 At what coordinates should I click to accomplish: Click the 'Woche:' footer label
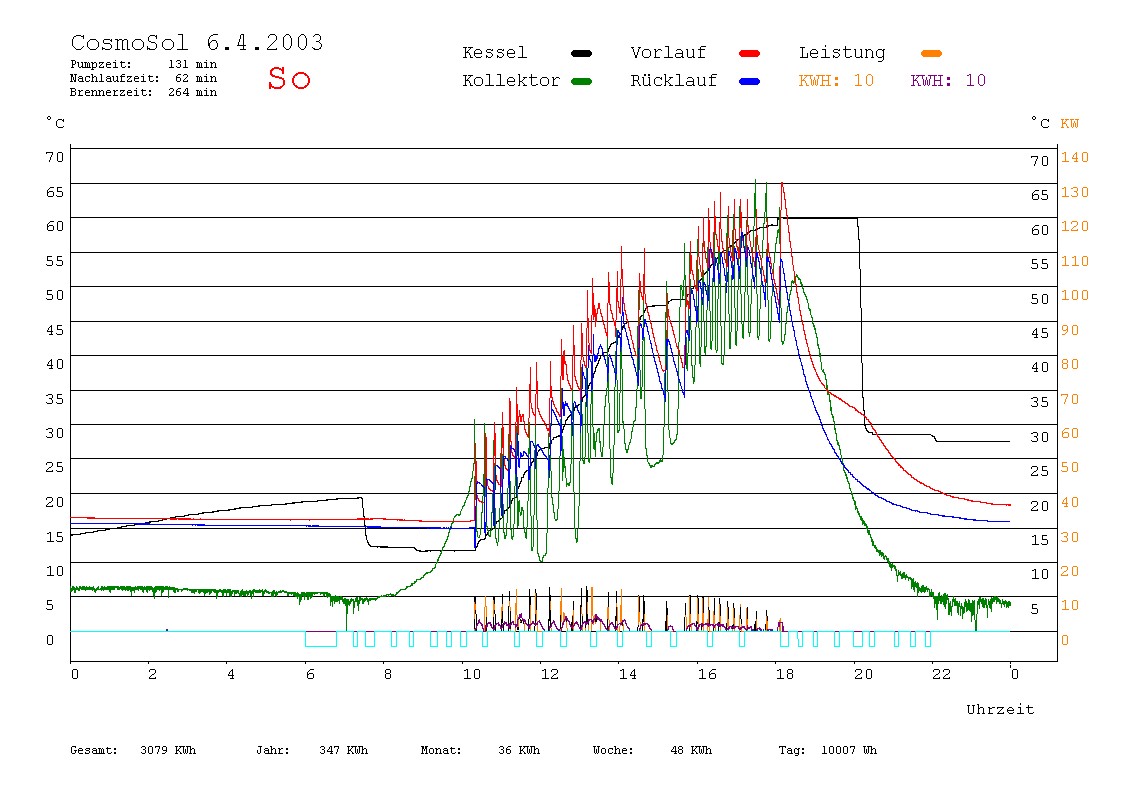tap(613, 750)
